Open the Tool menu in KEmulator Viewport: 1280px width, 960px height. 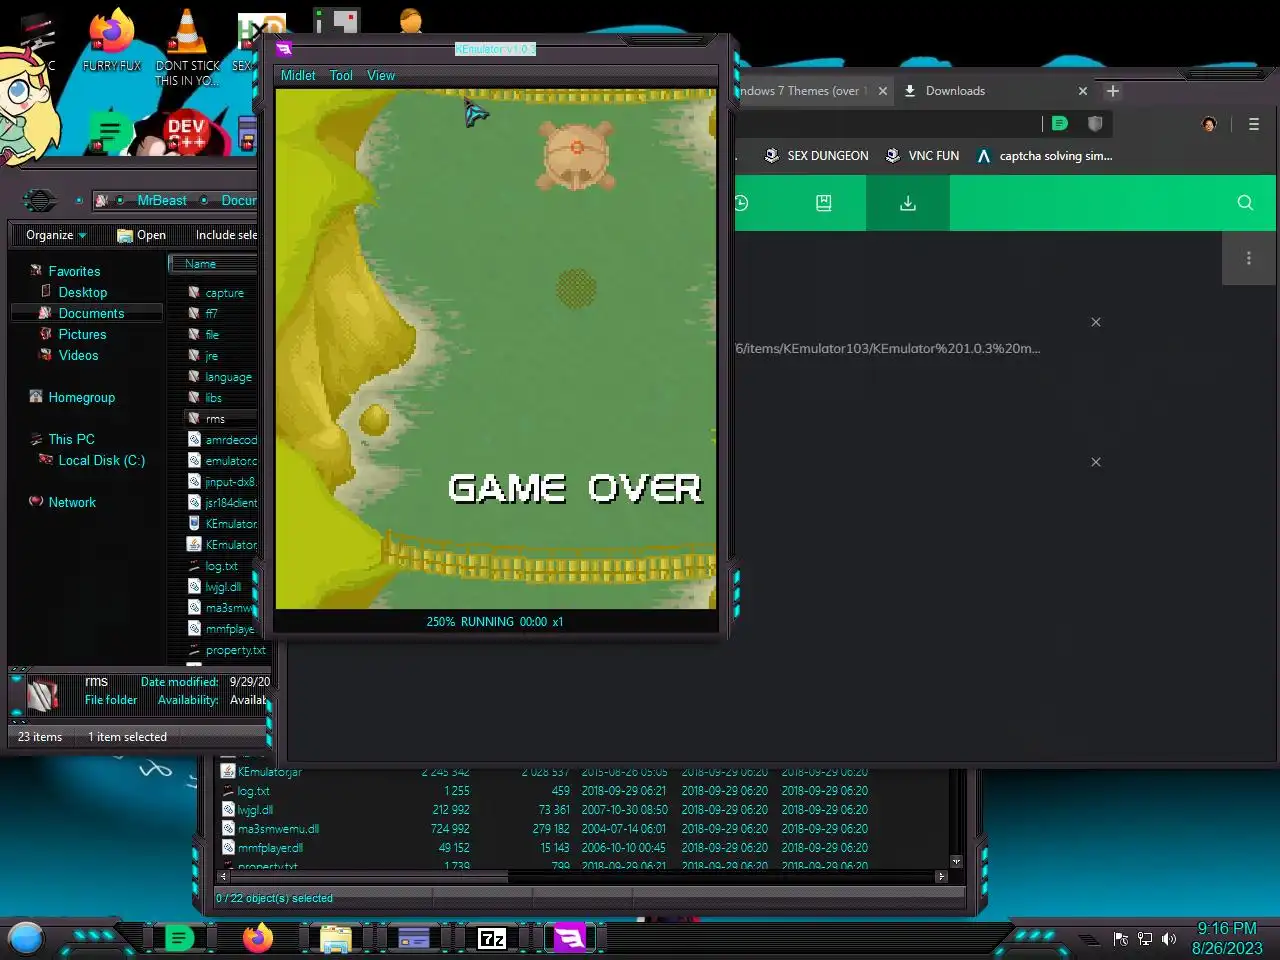[x=341, y=75]
